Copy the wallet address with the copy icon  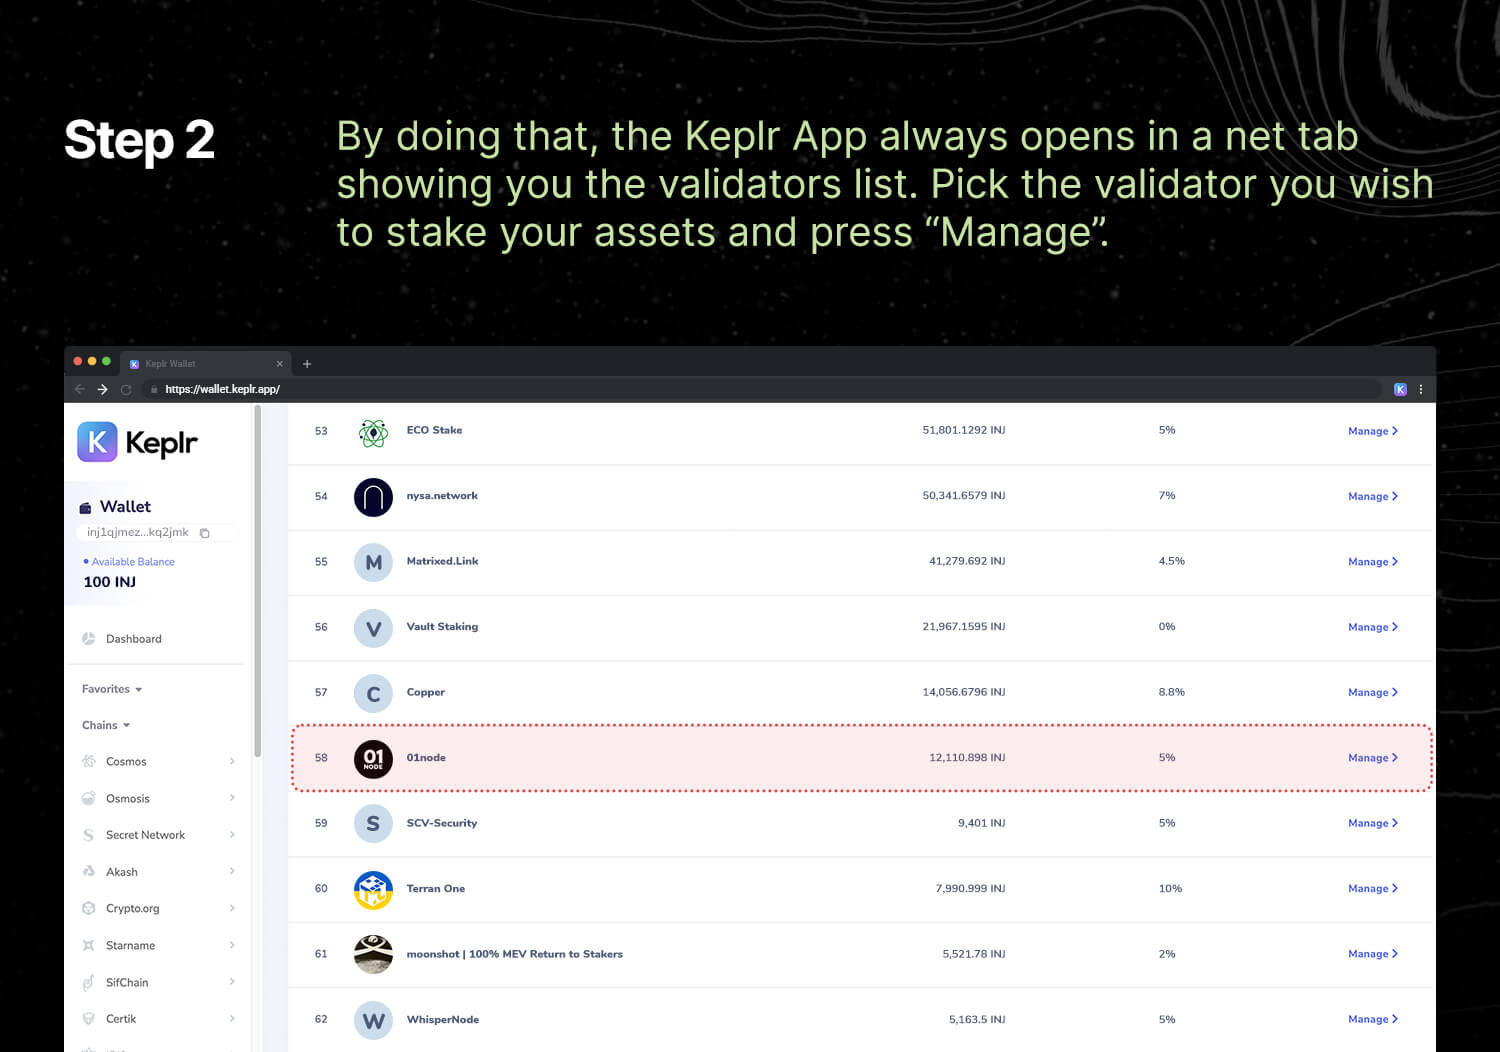(x=204, y=533)
